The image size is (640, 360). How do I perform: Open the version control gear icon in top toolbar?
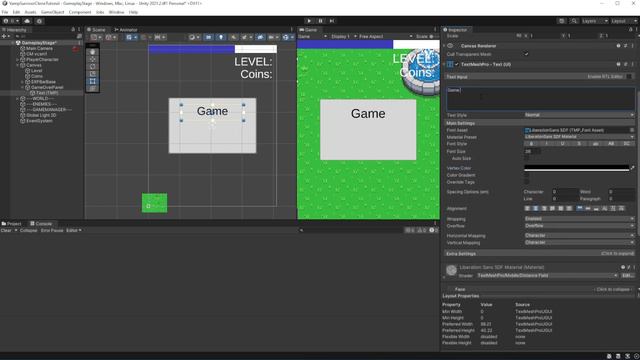tap(39, 21)
